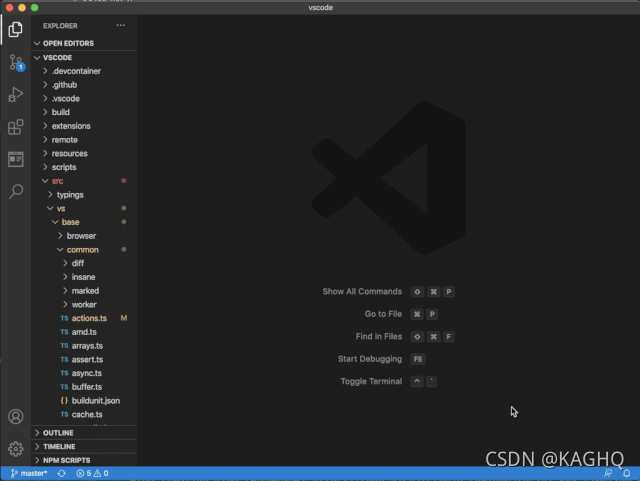
Task: Open the modified actions.ts file
Action: pos(84,318)
